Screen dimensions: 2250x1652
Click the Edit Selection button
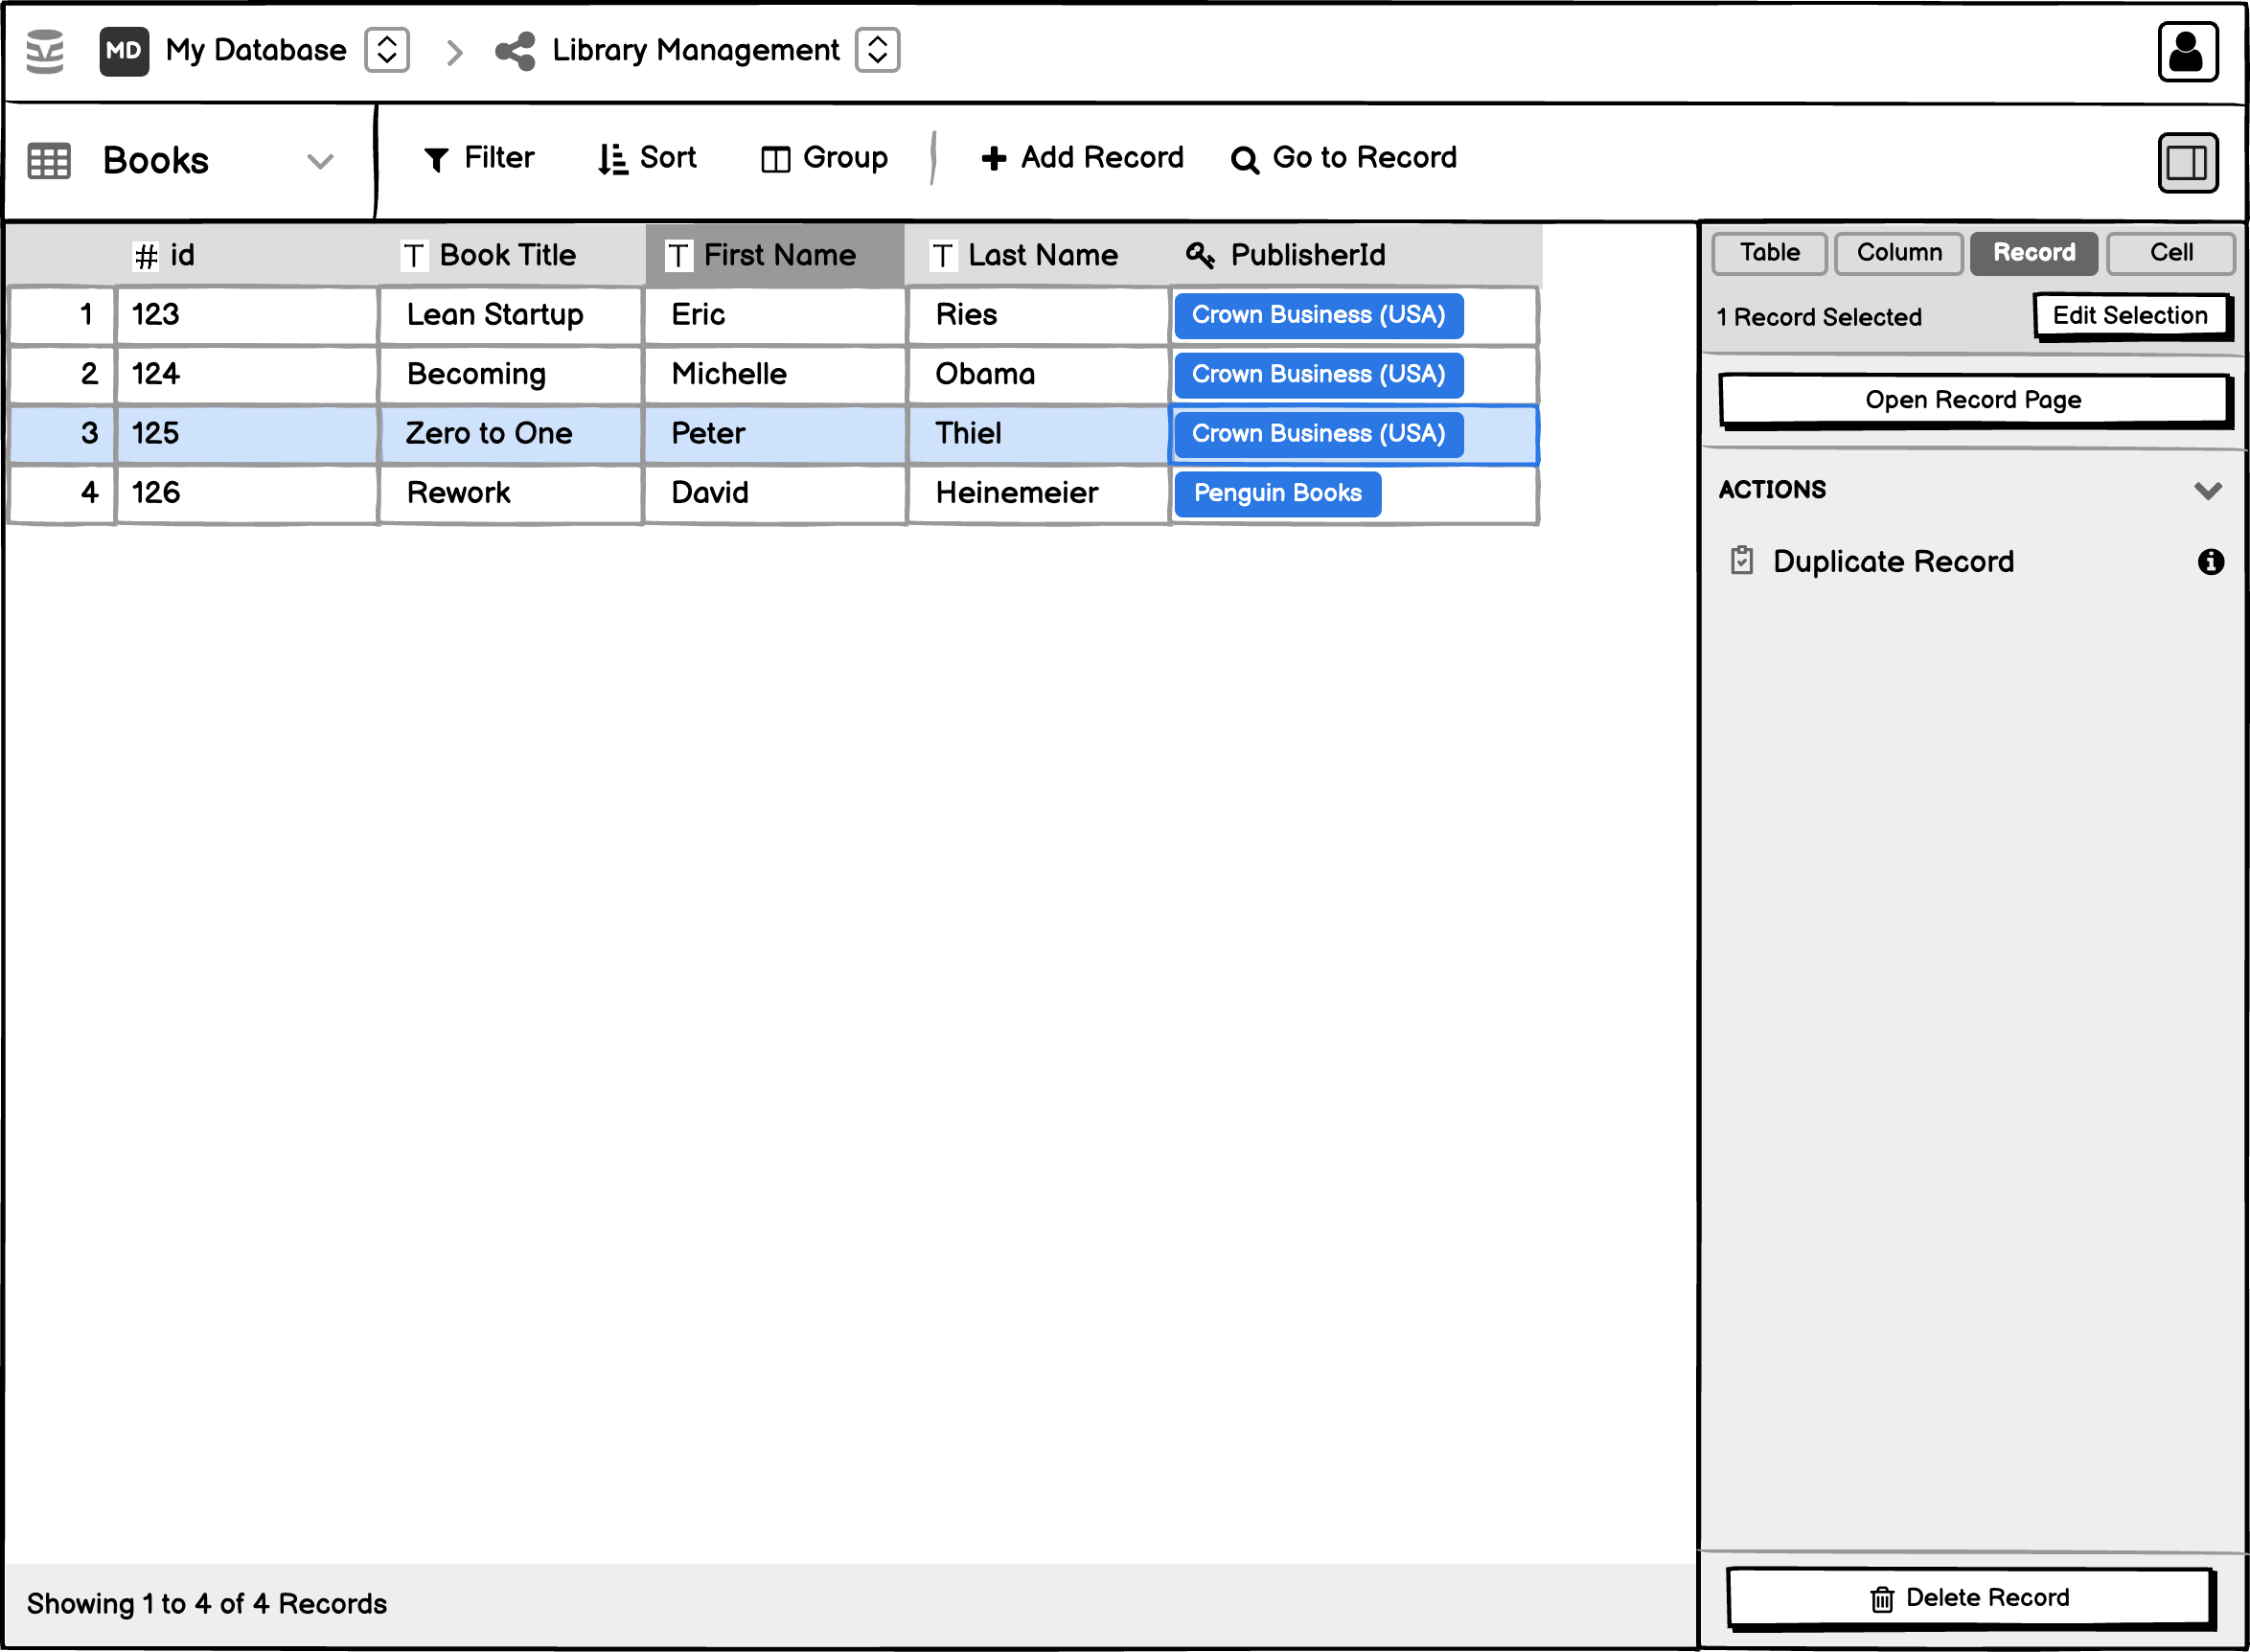click(x=2129, y=316)
